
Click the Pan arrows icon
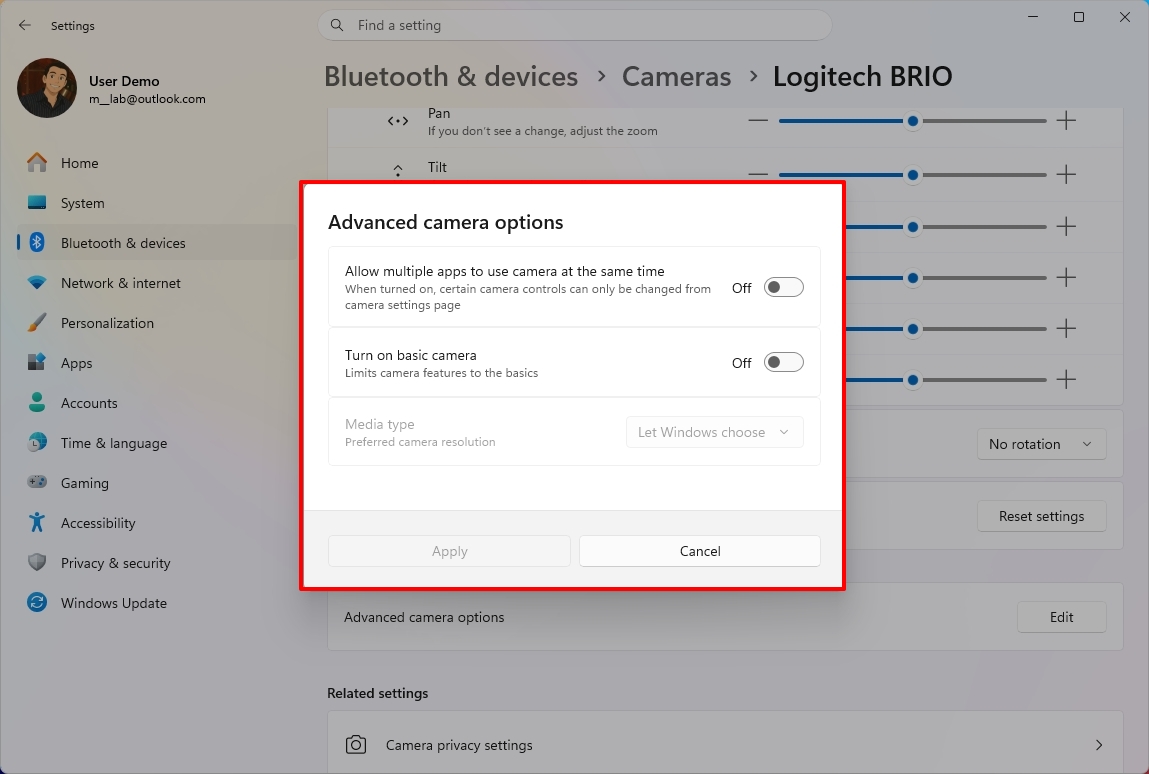pos(398,121)
